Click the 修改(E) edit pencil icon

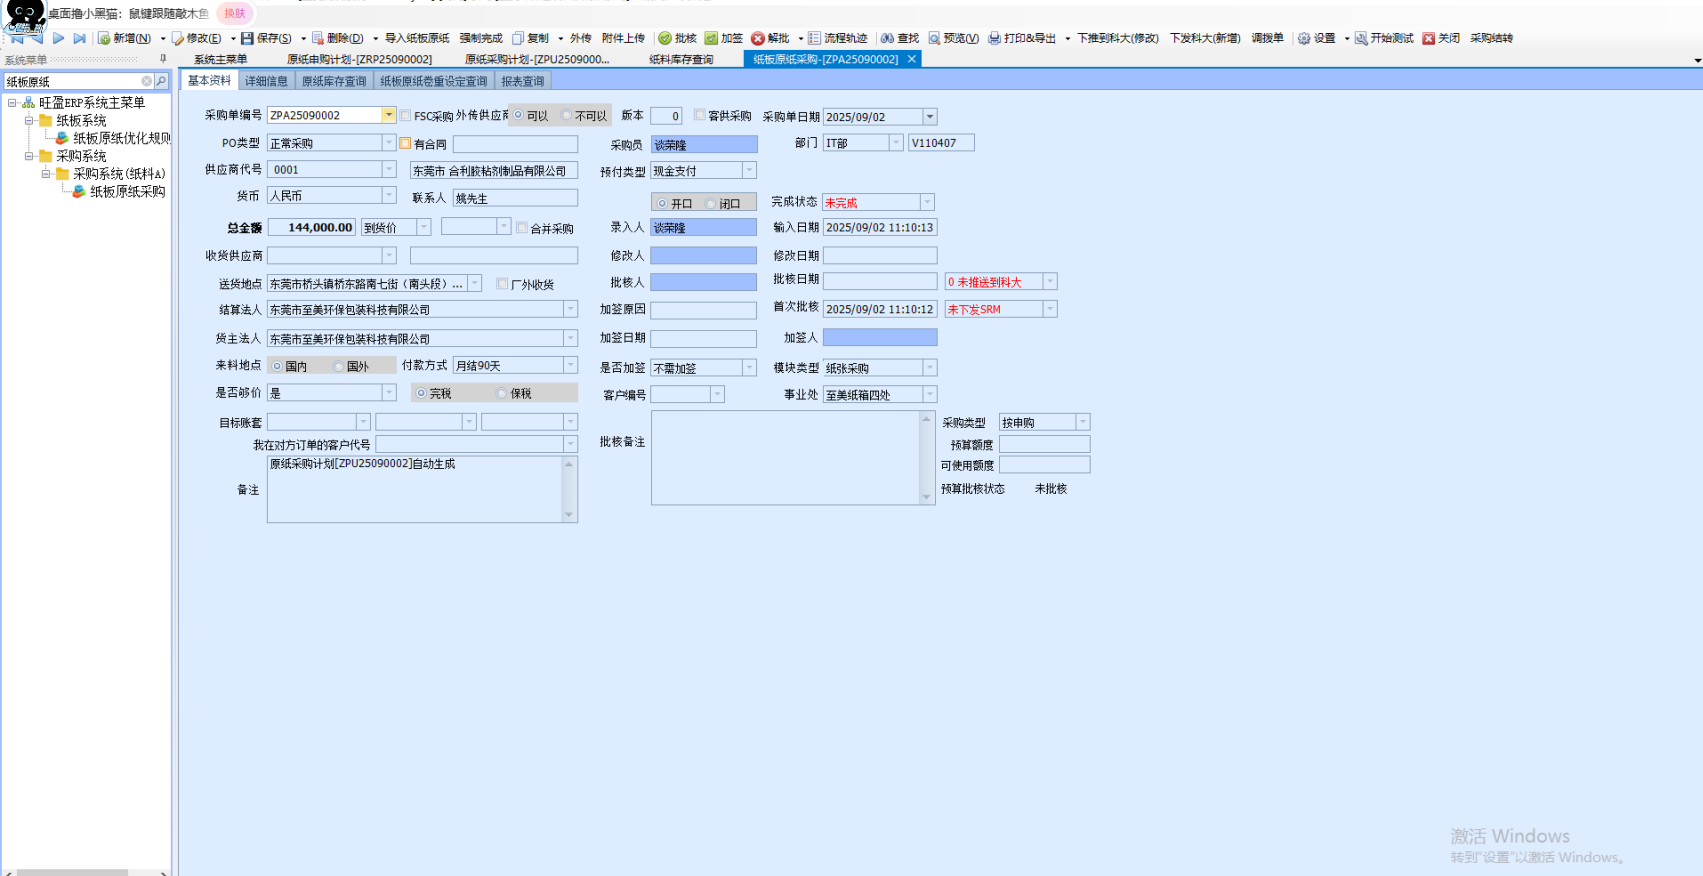pyautogui.click(x=178, y=38)
